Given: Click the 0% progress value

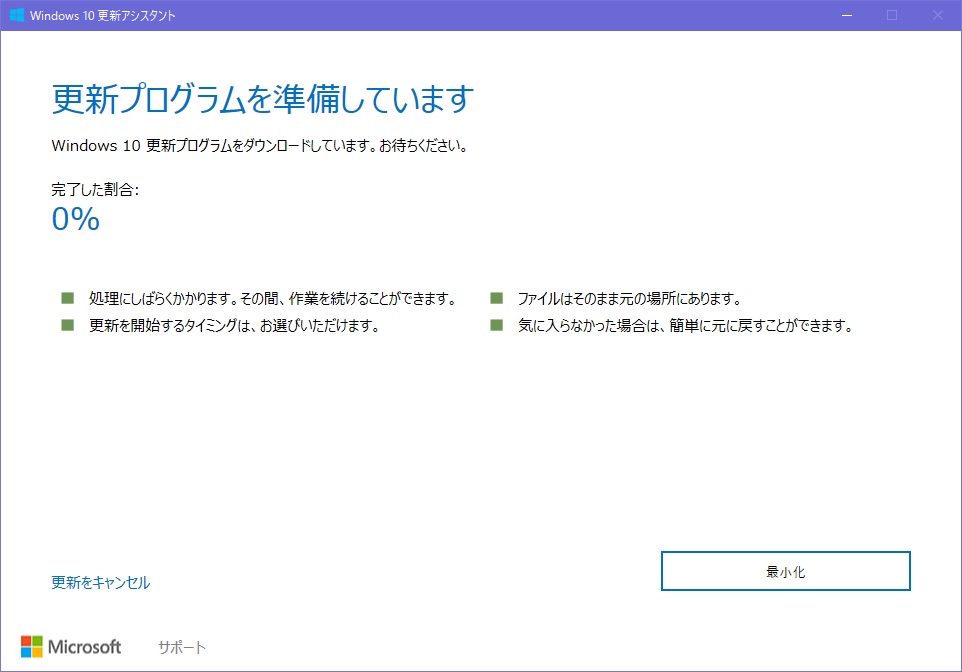Looking at the screenshot, I should [x=75, y=219].
